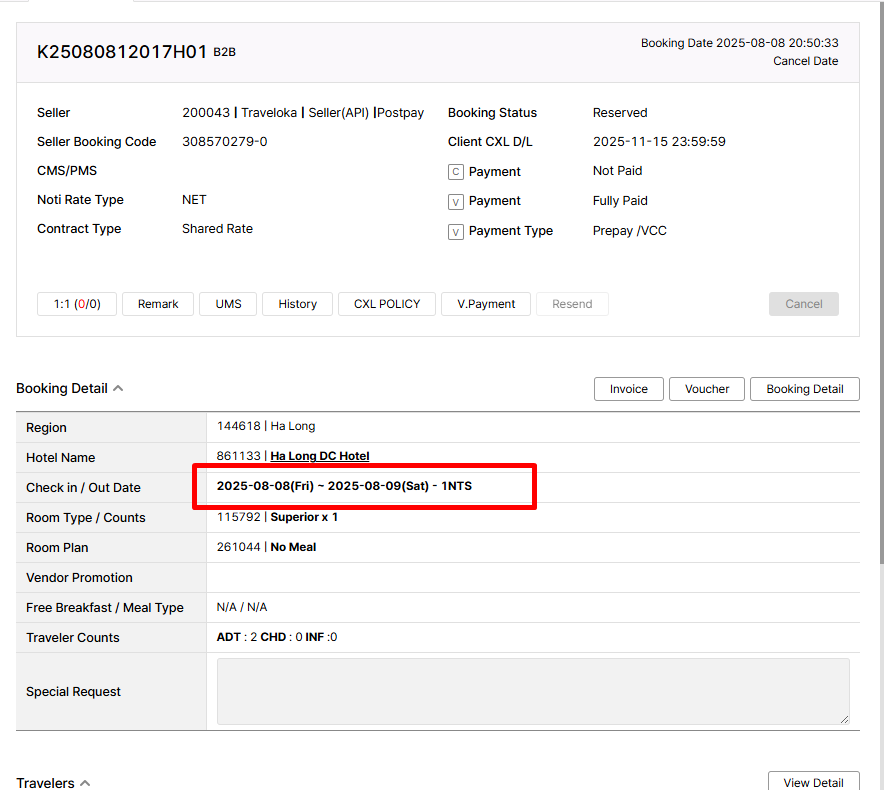Screen dimensions: 884x790
Task: Collapse the Travelers section chevron
Action: click(x=85, y=783)
